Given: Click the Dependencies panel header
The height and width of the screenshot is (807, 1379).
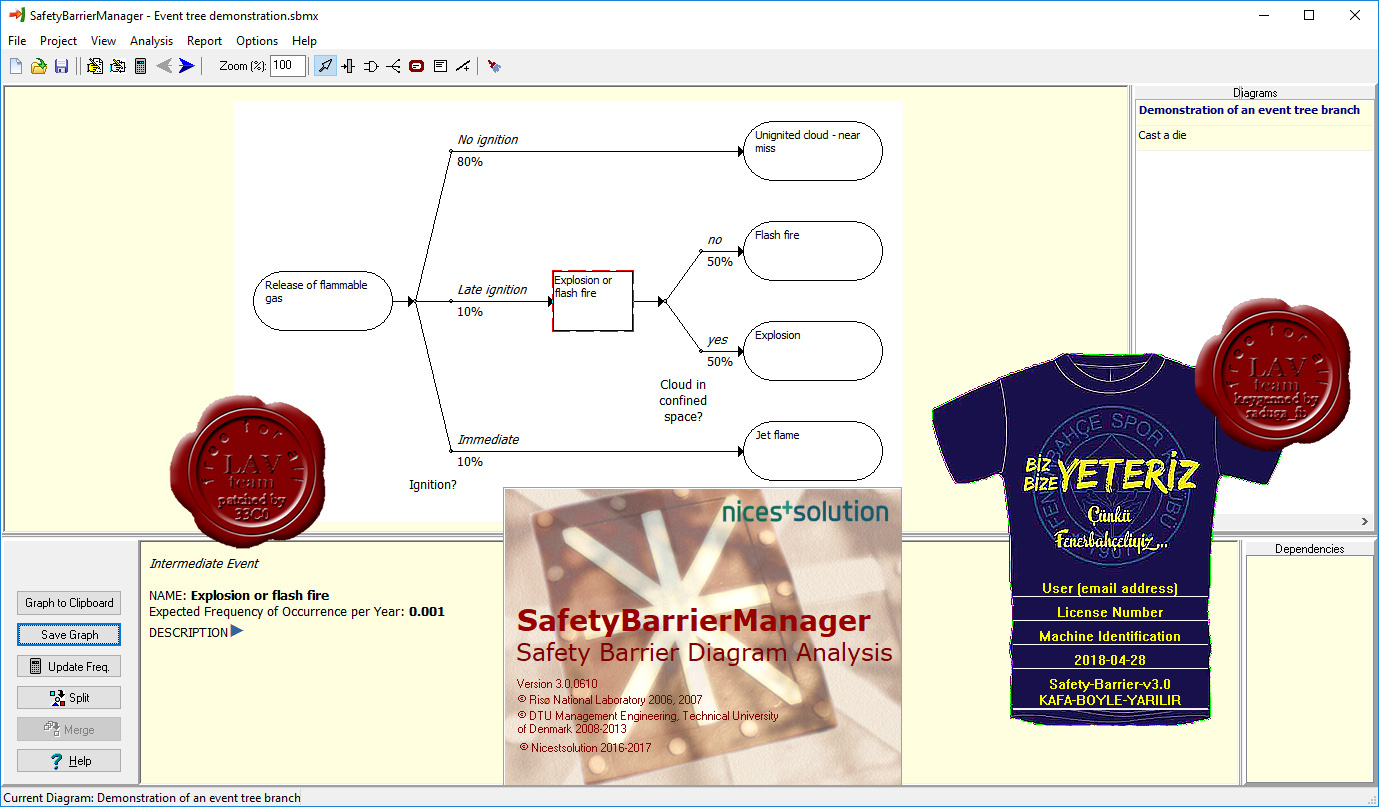Looking at the screenshot, I should [x=1309, y=548].
